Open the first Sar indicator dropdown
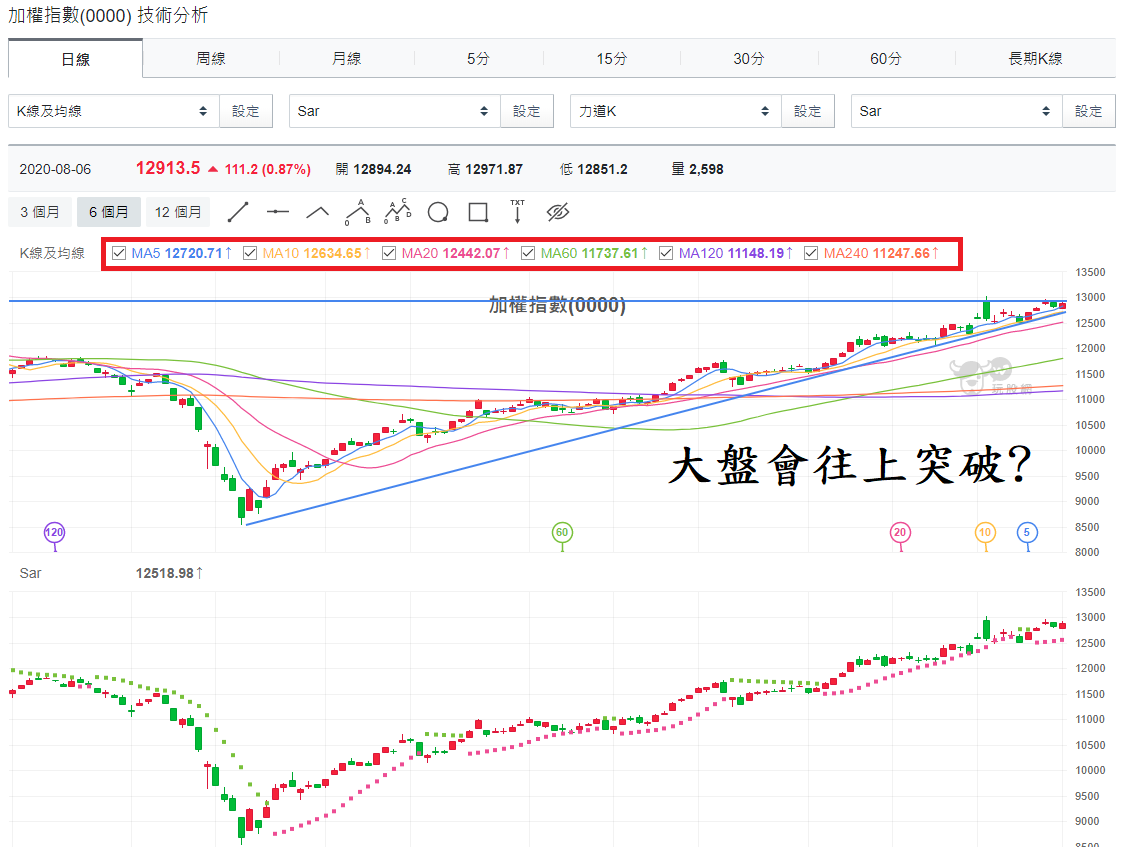This screenshot has width=1126, height=847. point(394,111)
